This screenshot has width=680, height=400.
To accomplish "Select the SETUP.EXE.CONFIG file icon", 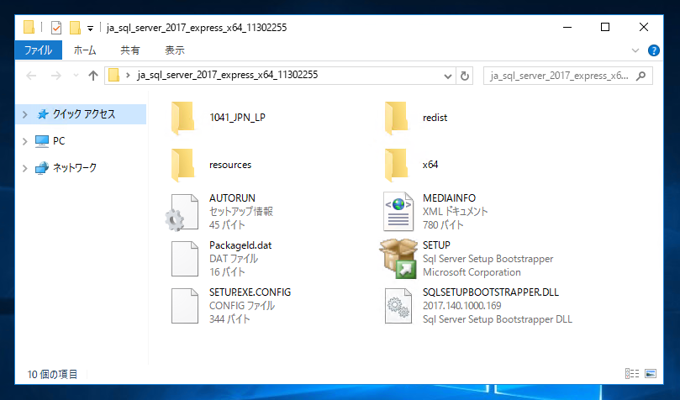I will (184, 306).
